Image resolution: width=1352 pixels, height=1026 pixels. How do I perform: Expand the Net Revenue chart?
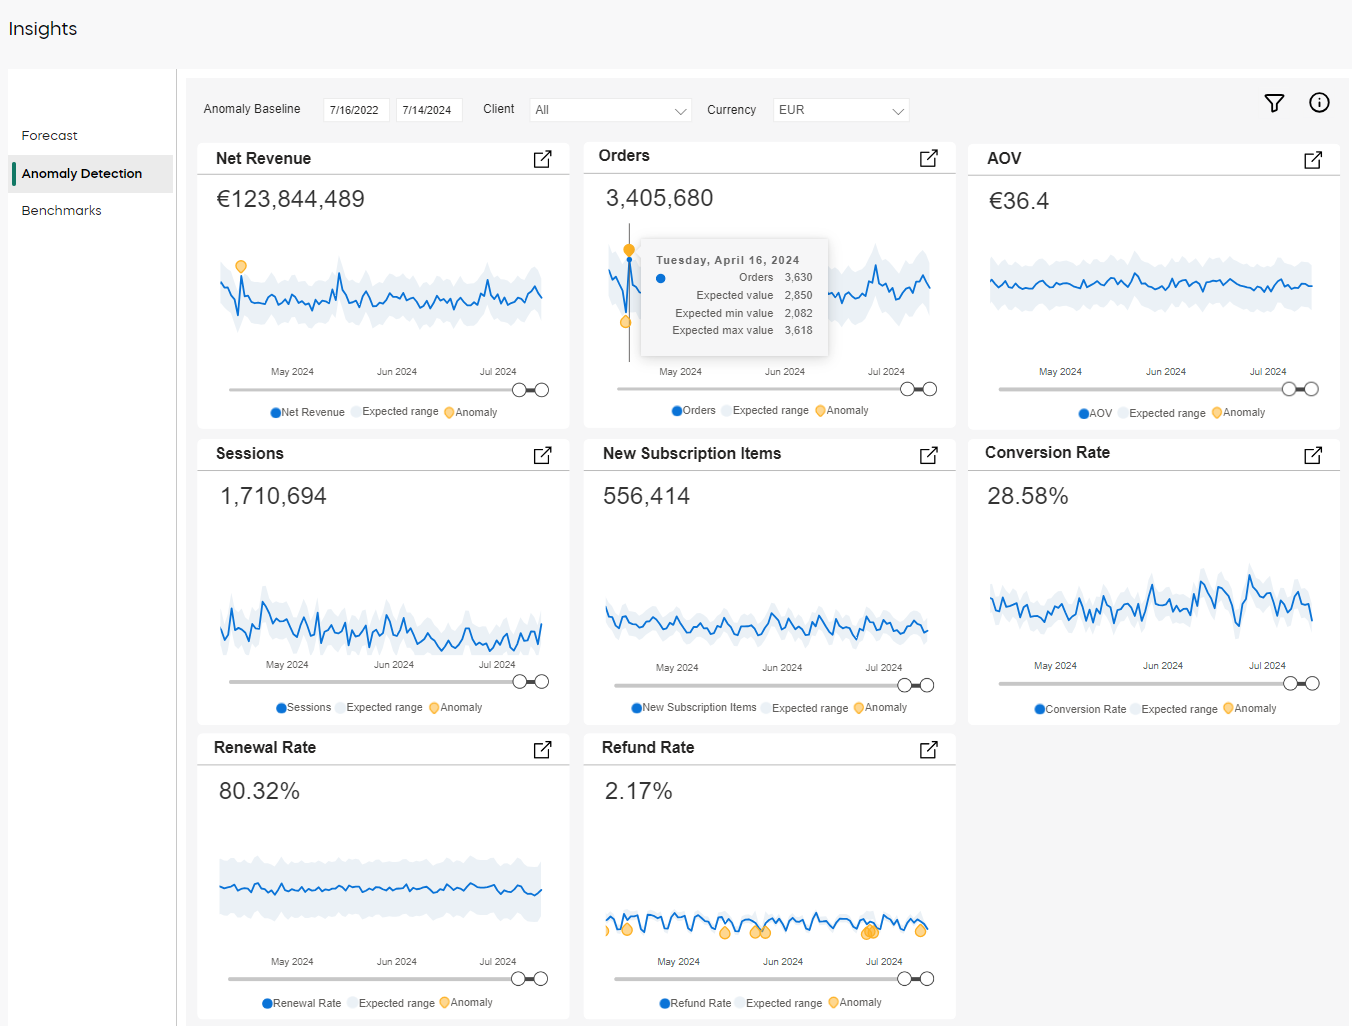click(x=542, y=159)
